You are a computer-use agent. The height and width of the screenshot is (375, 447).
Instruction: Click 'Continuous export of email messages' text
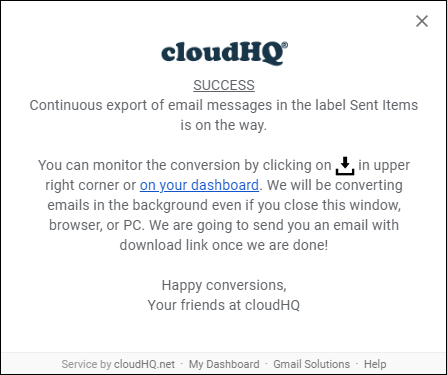tap(151, 105)
